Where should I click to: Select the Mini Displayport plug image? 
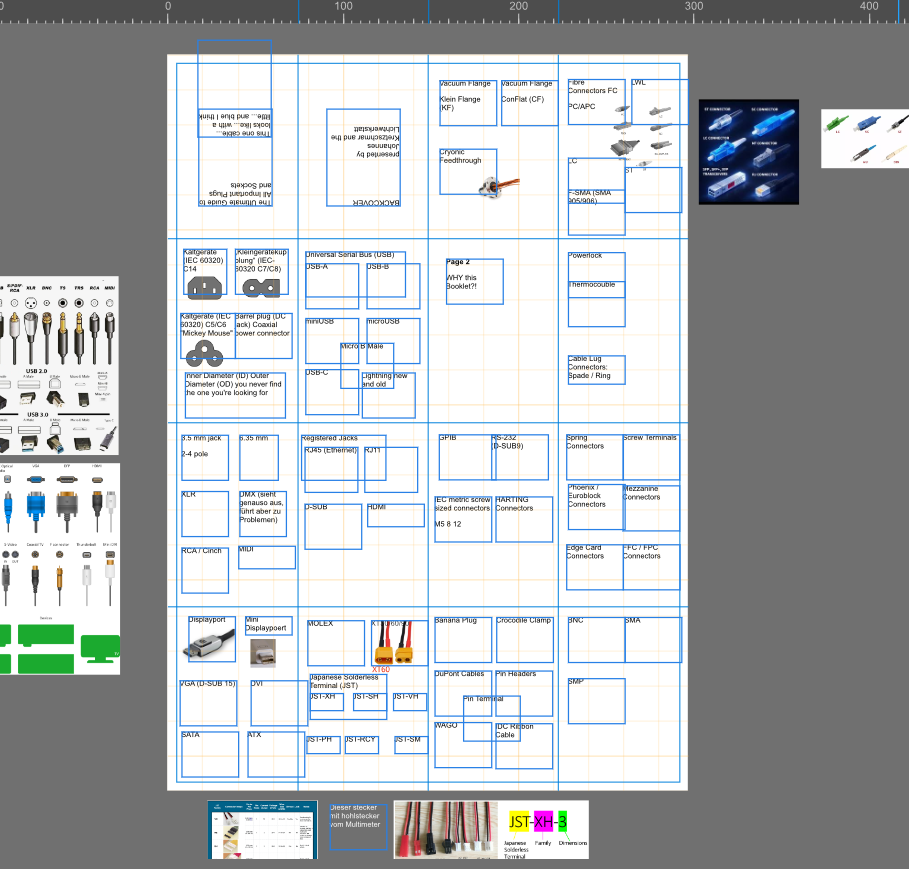tap(263, 653)
